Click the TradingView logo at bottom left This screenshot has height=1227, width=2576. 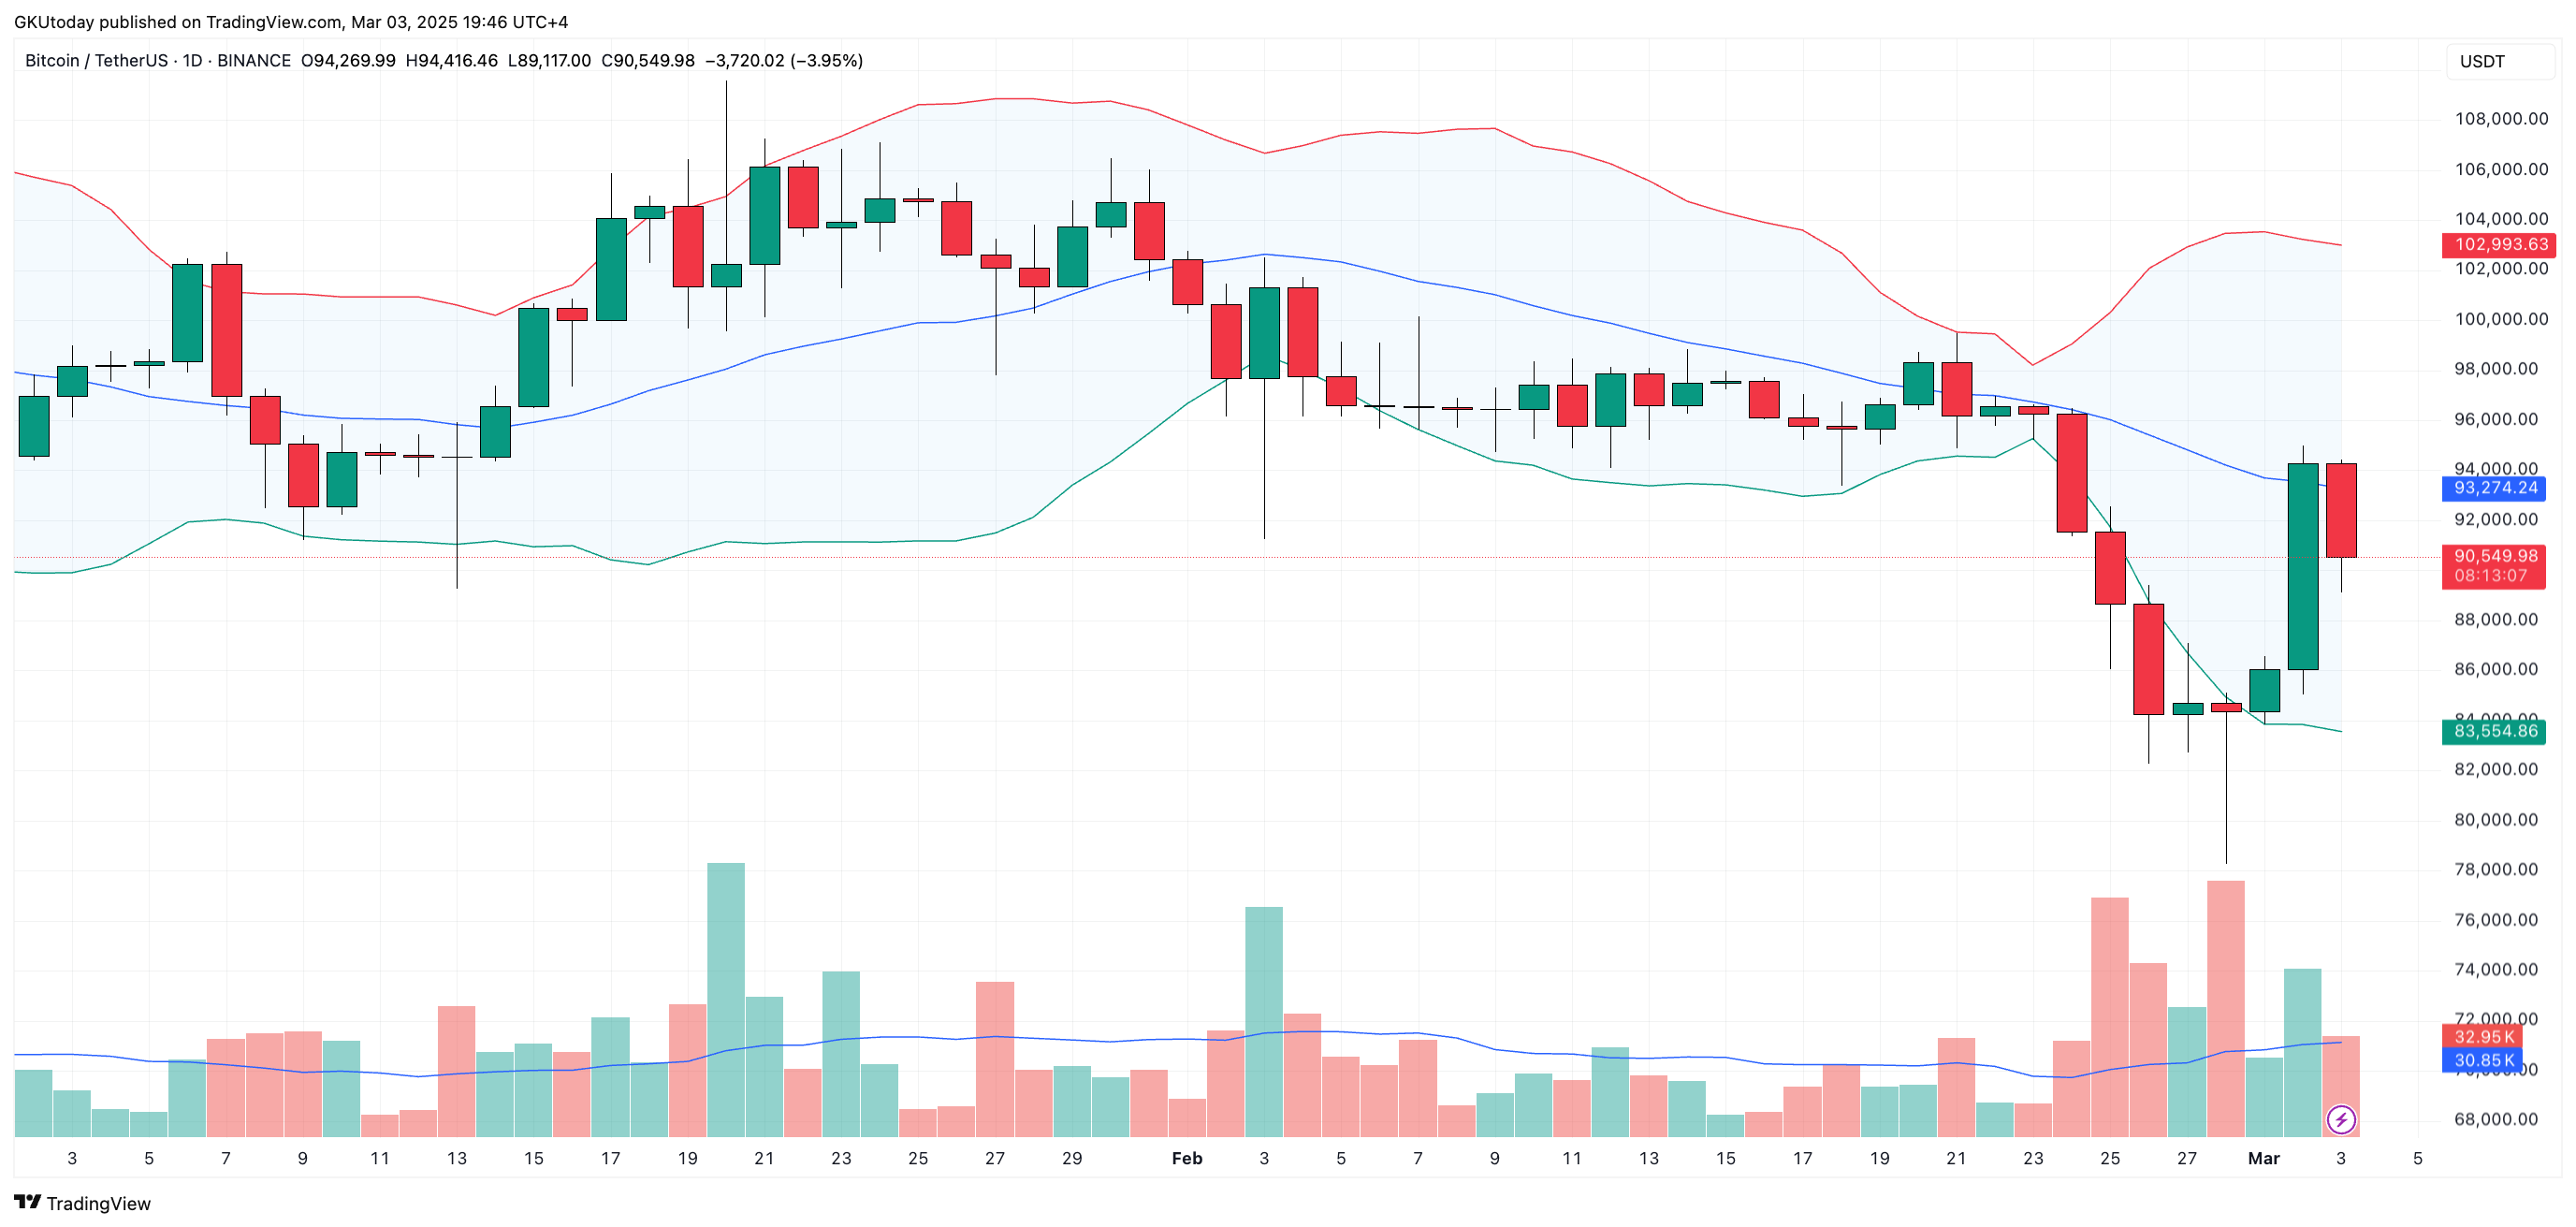82,1203
